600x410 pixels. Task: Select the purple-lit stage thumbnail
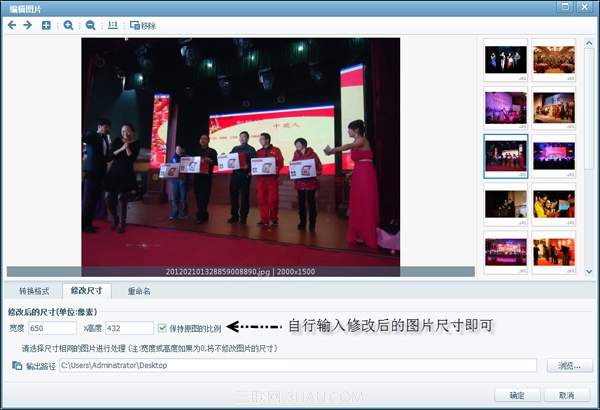click(x=505, y=108)
